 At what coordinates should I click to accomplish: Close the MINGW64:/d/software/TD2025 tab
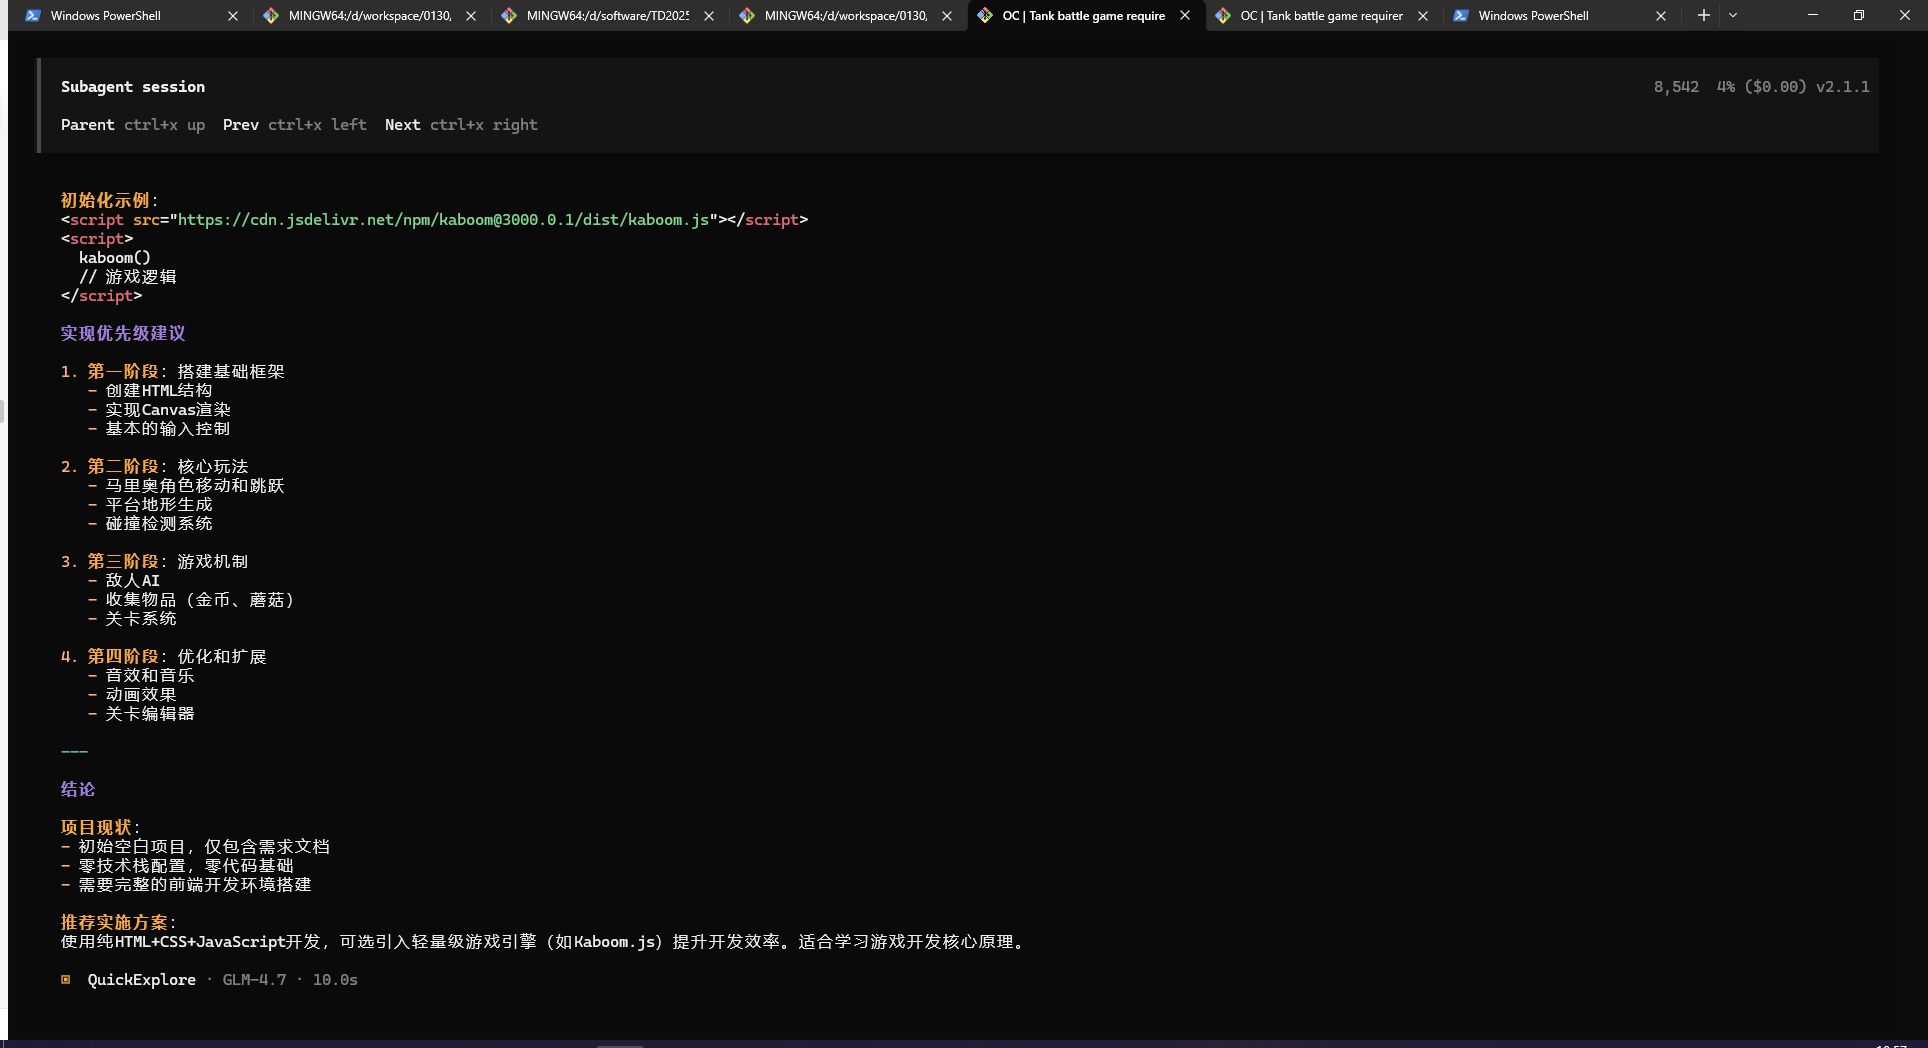(x=709, y=16)
